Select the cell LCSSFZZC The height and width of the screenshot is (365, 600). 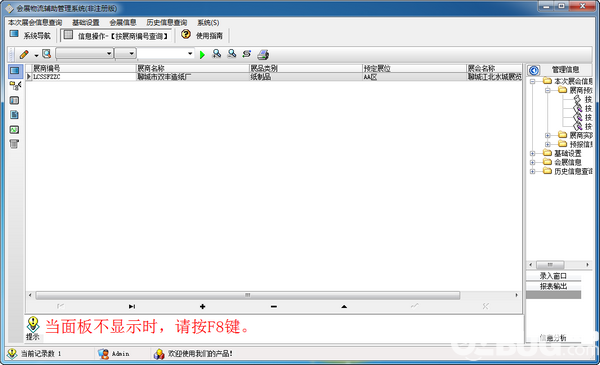tap(84, 77)
